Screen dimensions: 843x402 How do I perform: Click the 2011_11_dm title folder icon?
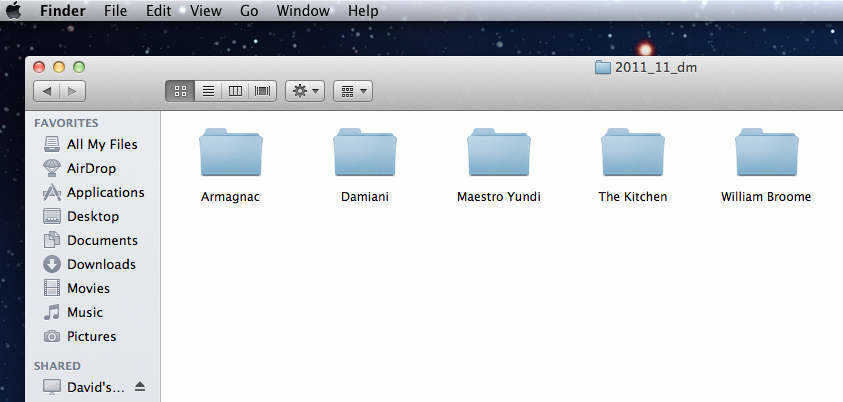pos(603,68)
